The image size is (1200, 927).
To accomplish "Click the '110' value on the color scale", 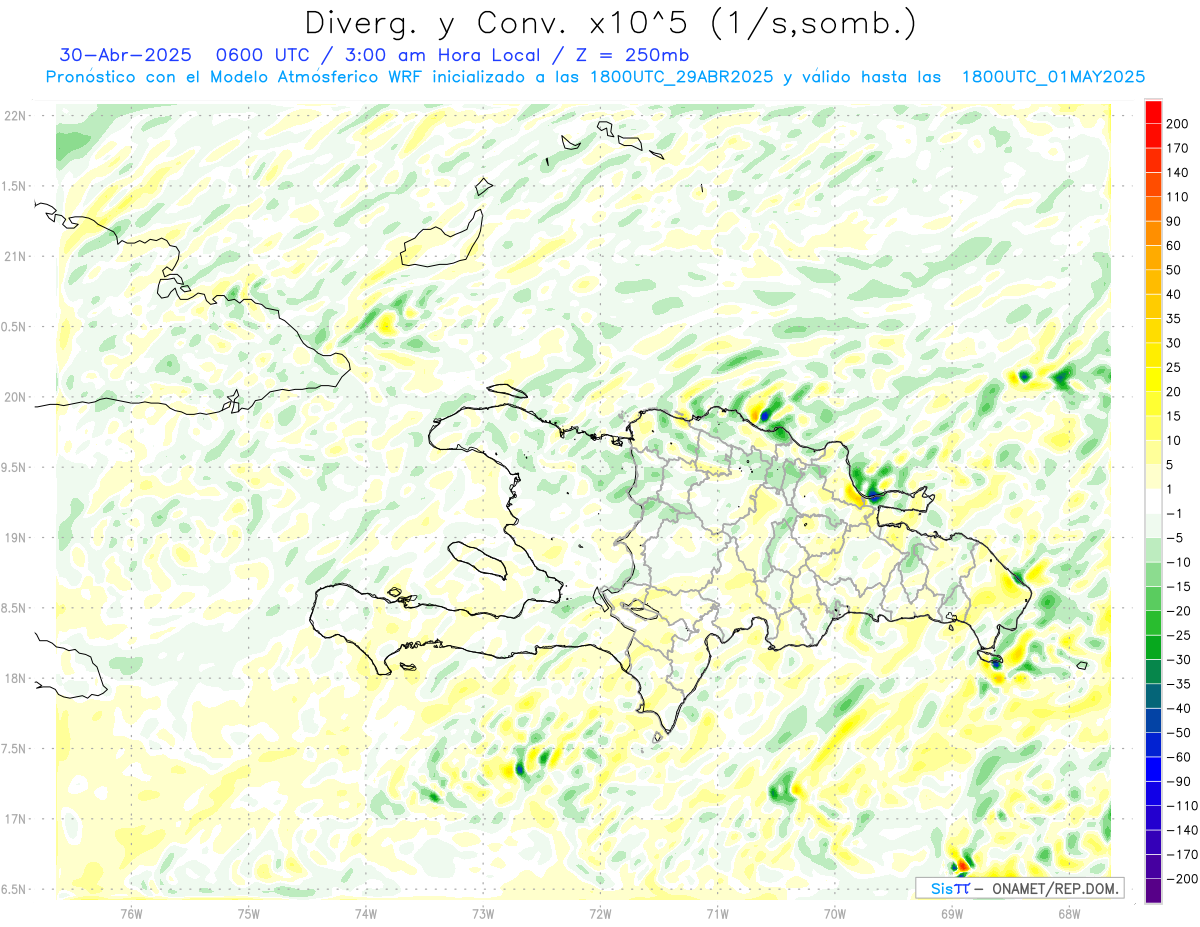I will click(1177, 197).
